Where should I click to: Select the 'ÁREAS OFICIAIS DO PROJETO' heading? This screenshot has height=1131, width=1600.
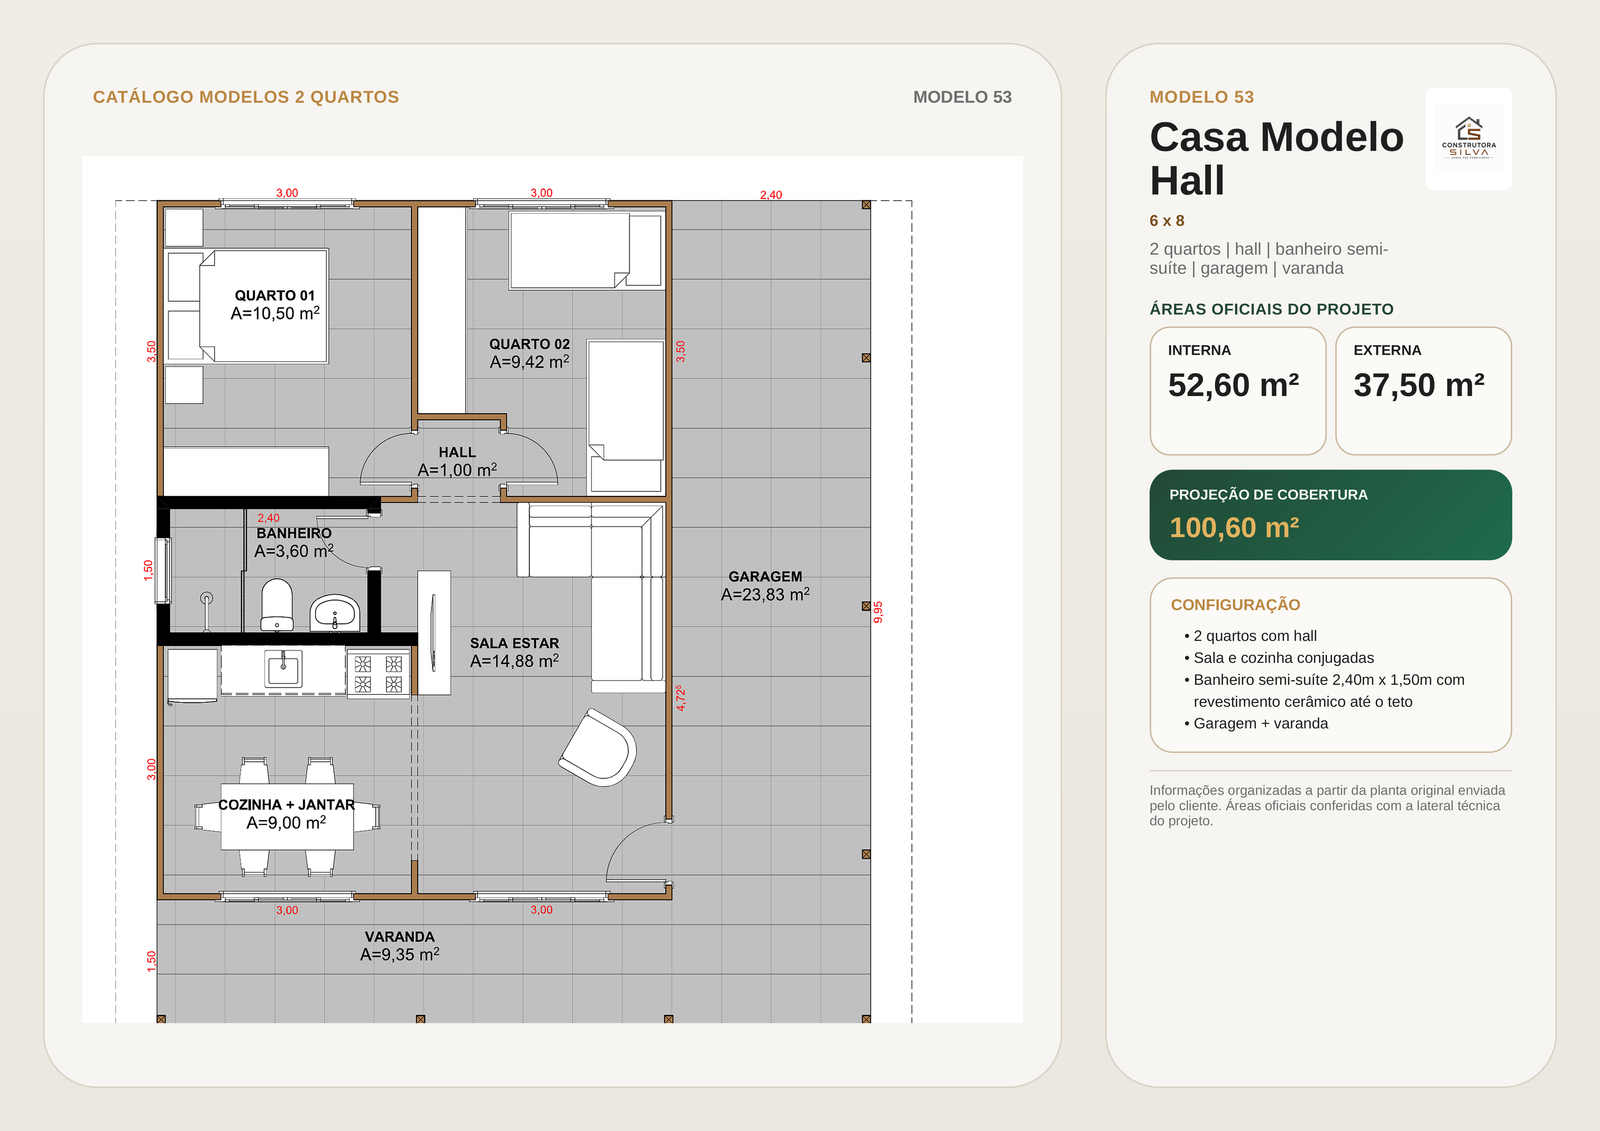click(1271, 309)
